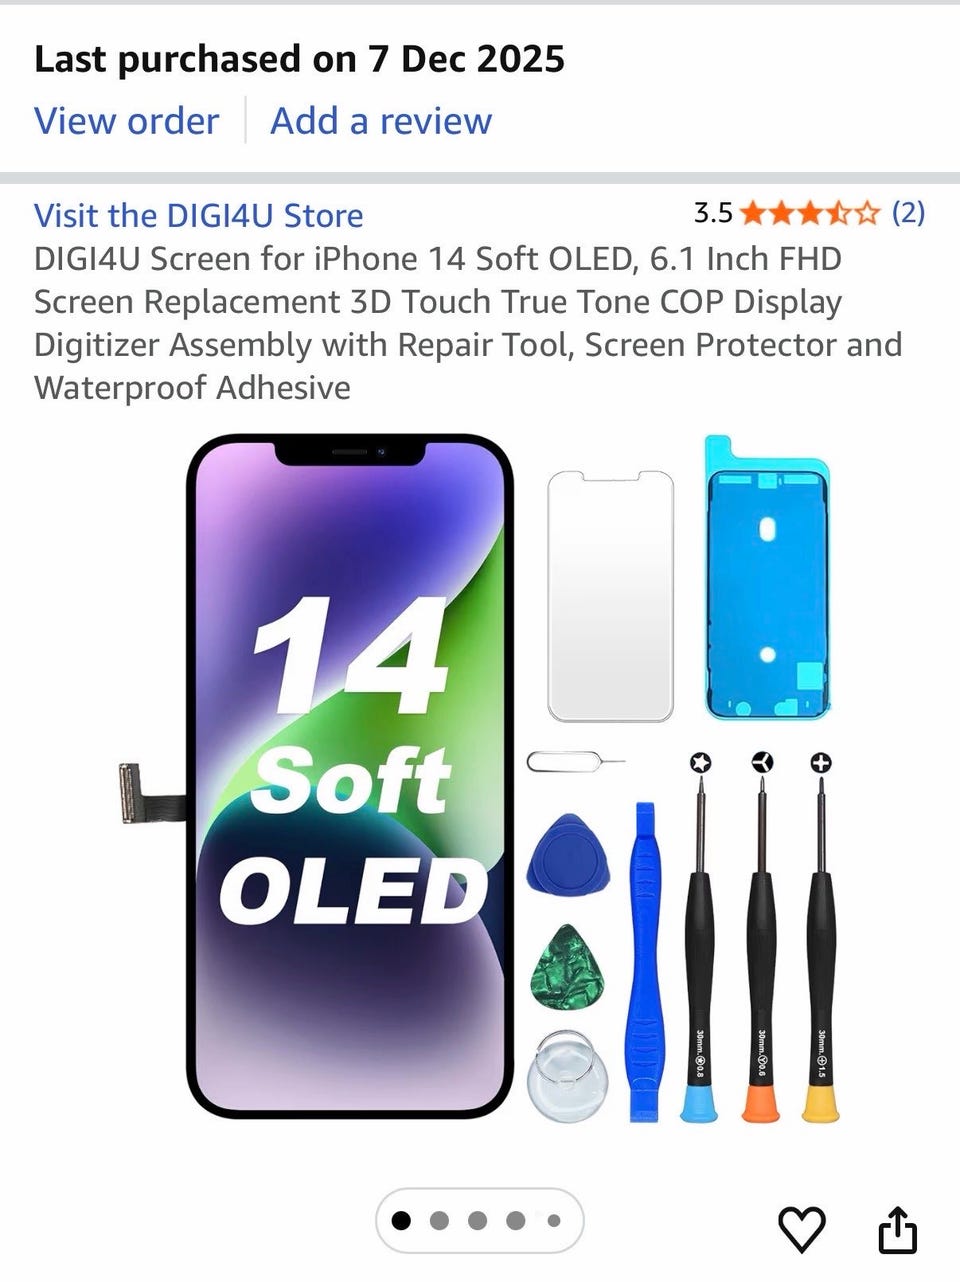The width and height of the screenshot is (960, 1282).
Task: Select the first image carousel dot
Action: 401,1220
